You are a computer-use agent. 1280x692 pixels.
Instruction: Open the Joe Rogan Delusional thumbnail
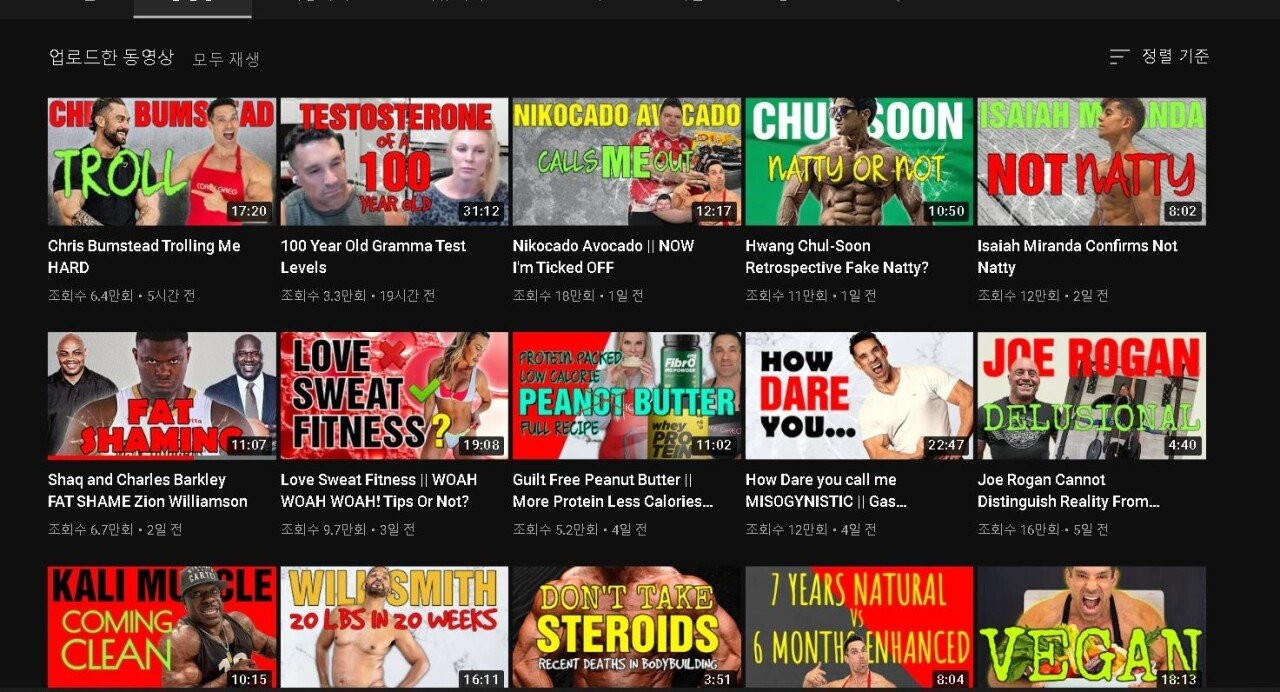point(1091,395)
